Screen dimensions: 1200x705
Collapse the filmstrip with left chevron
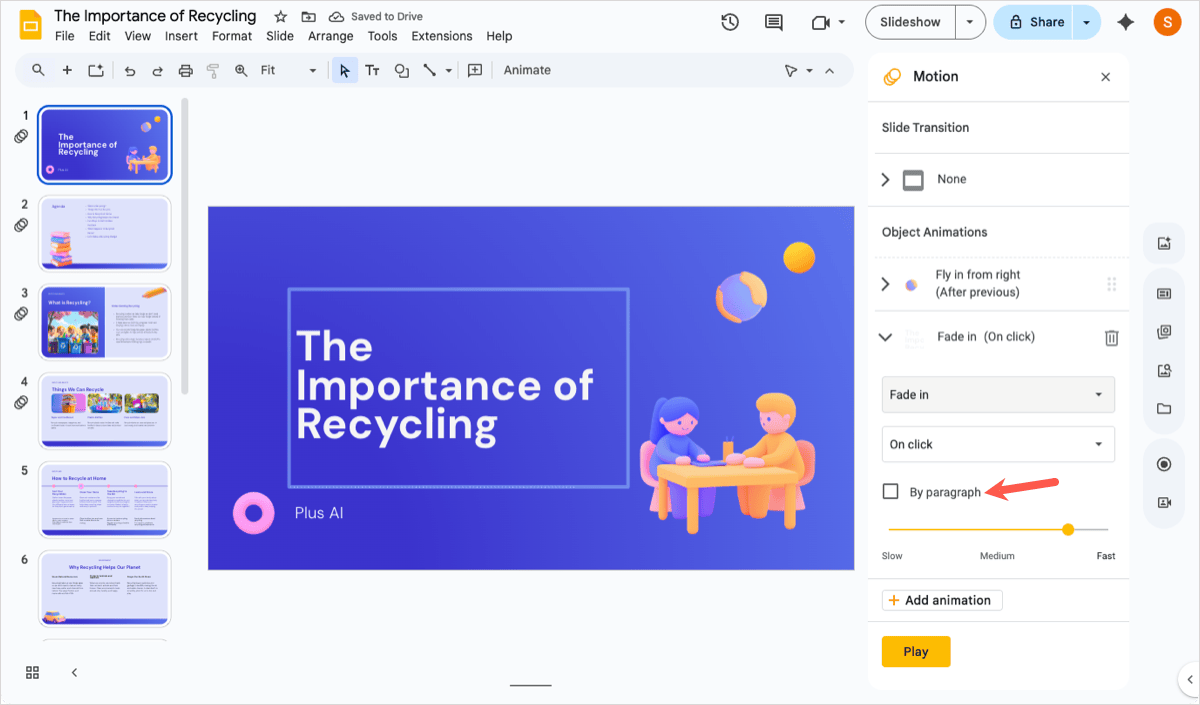pyautogui.click(x=74, y=672)
